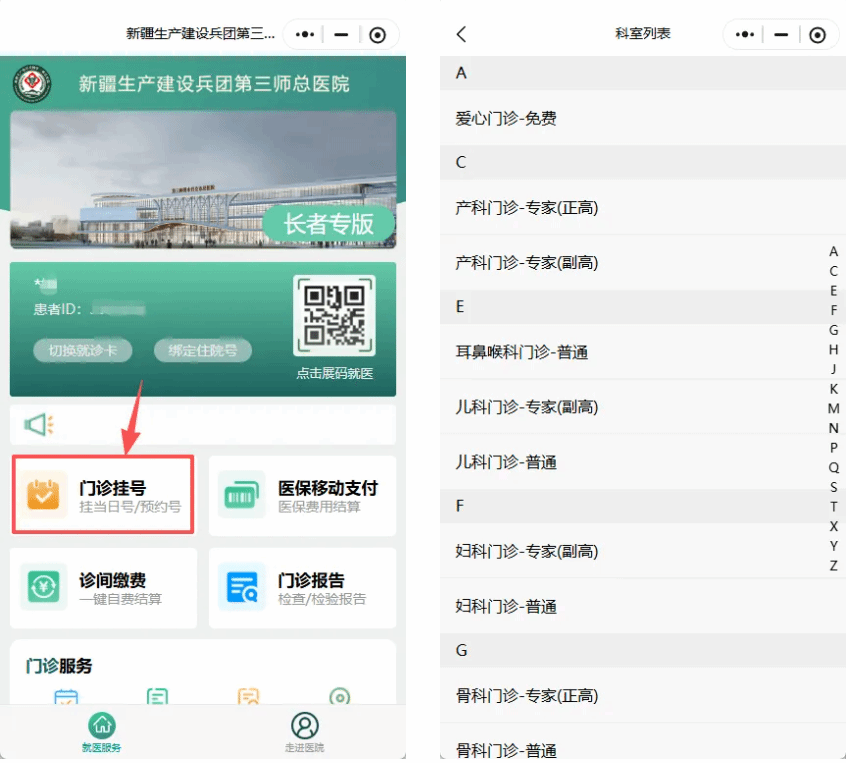Select 耳鼻喉科门诊-普通 department
Viewport: 846px width, 763px height.
click(522, 352)
